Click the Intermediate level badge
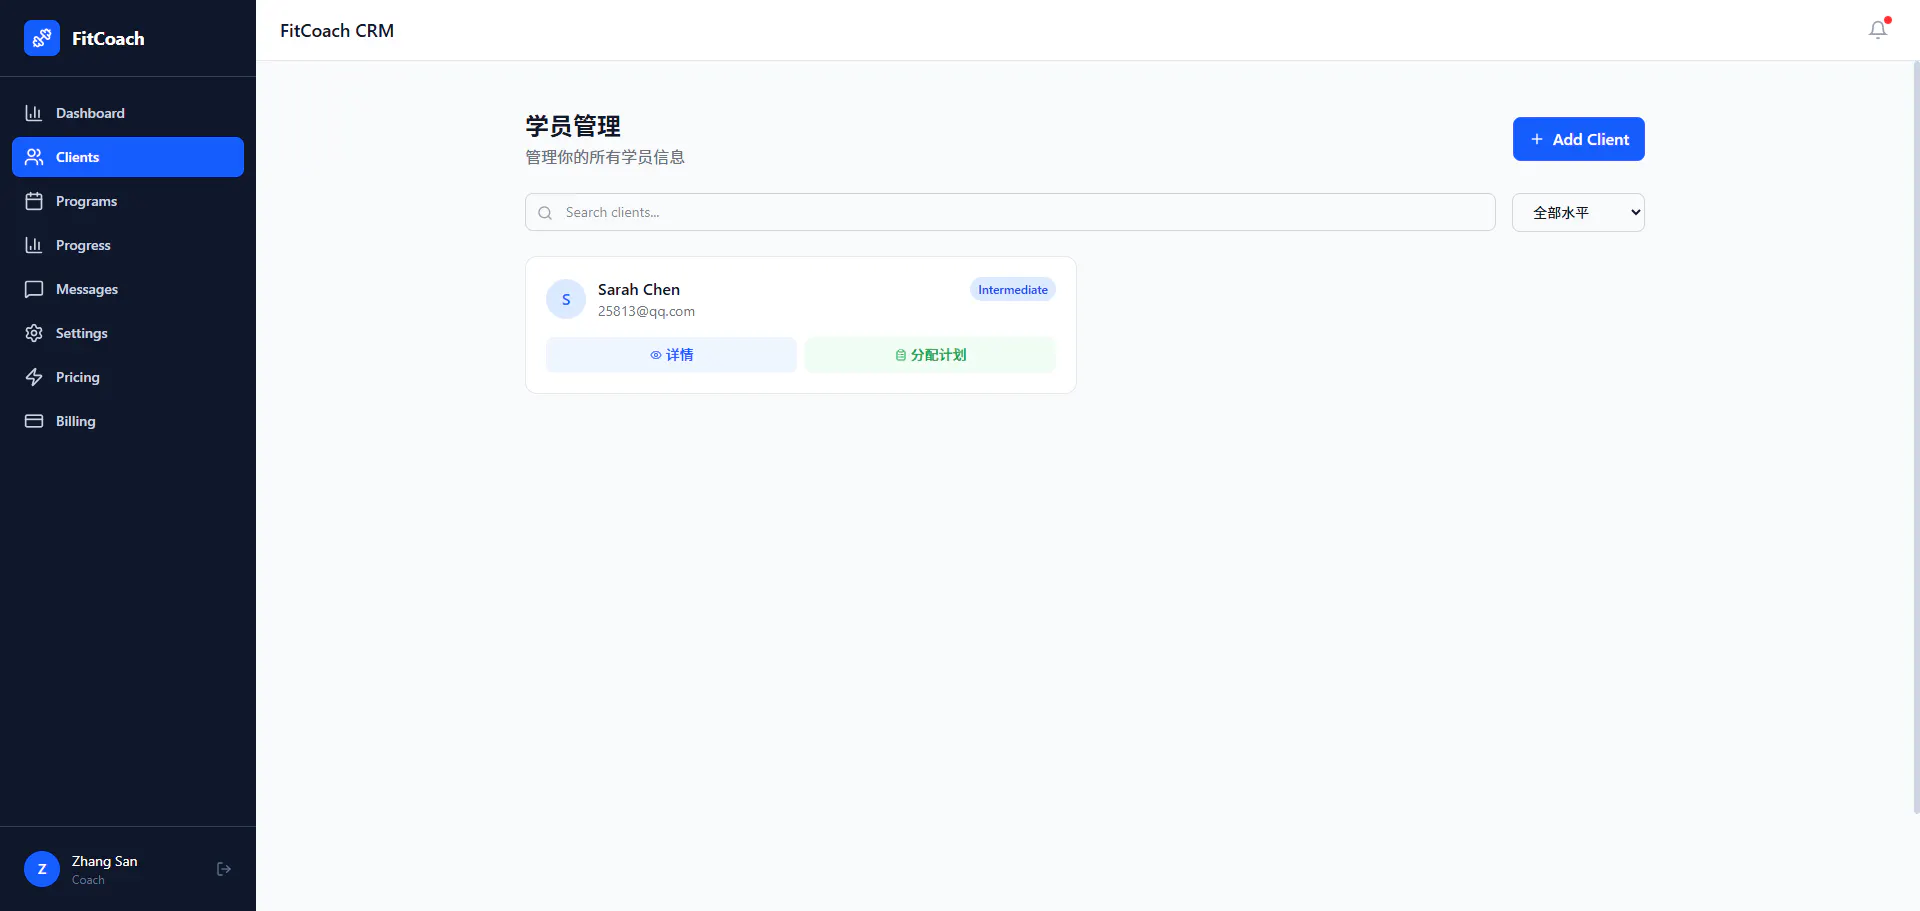 click(x=1013, y=290)
